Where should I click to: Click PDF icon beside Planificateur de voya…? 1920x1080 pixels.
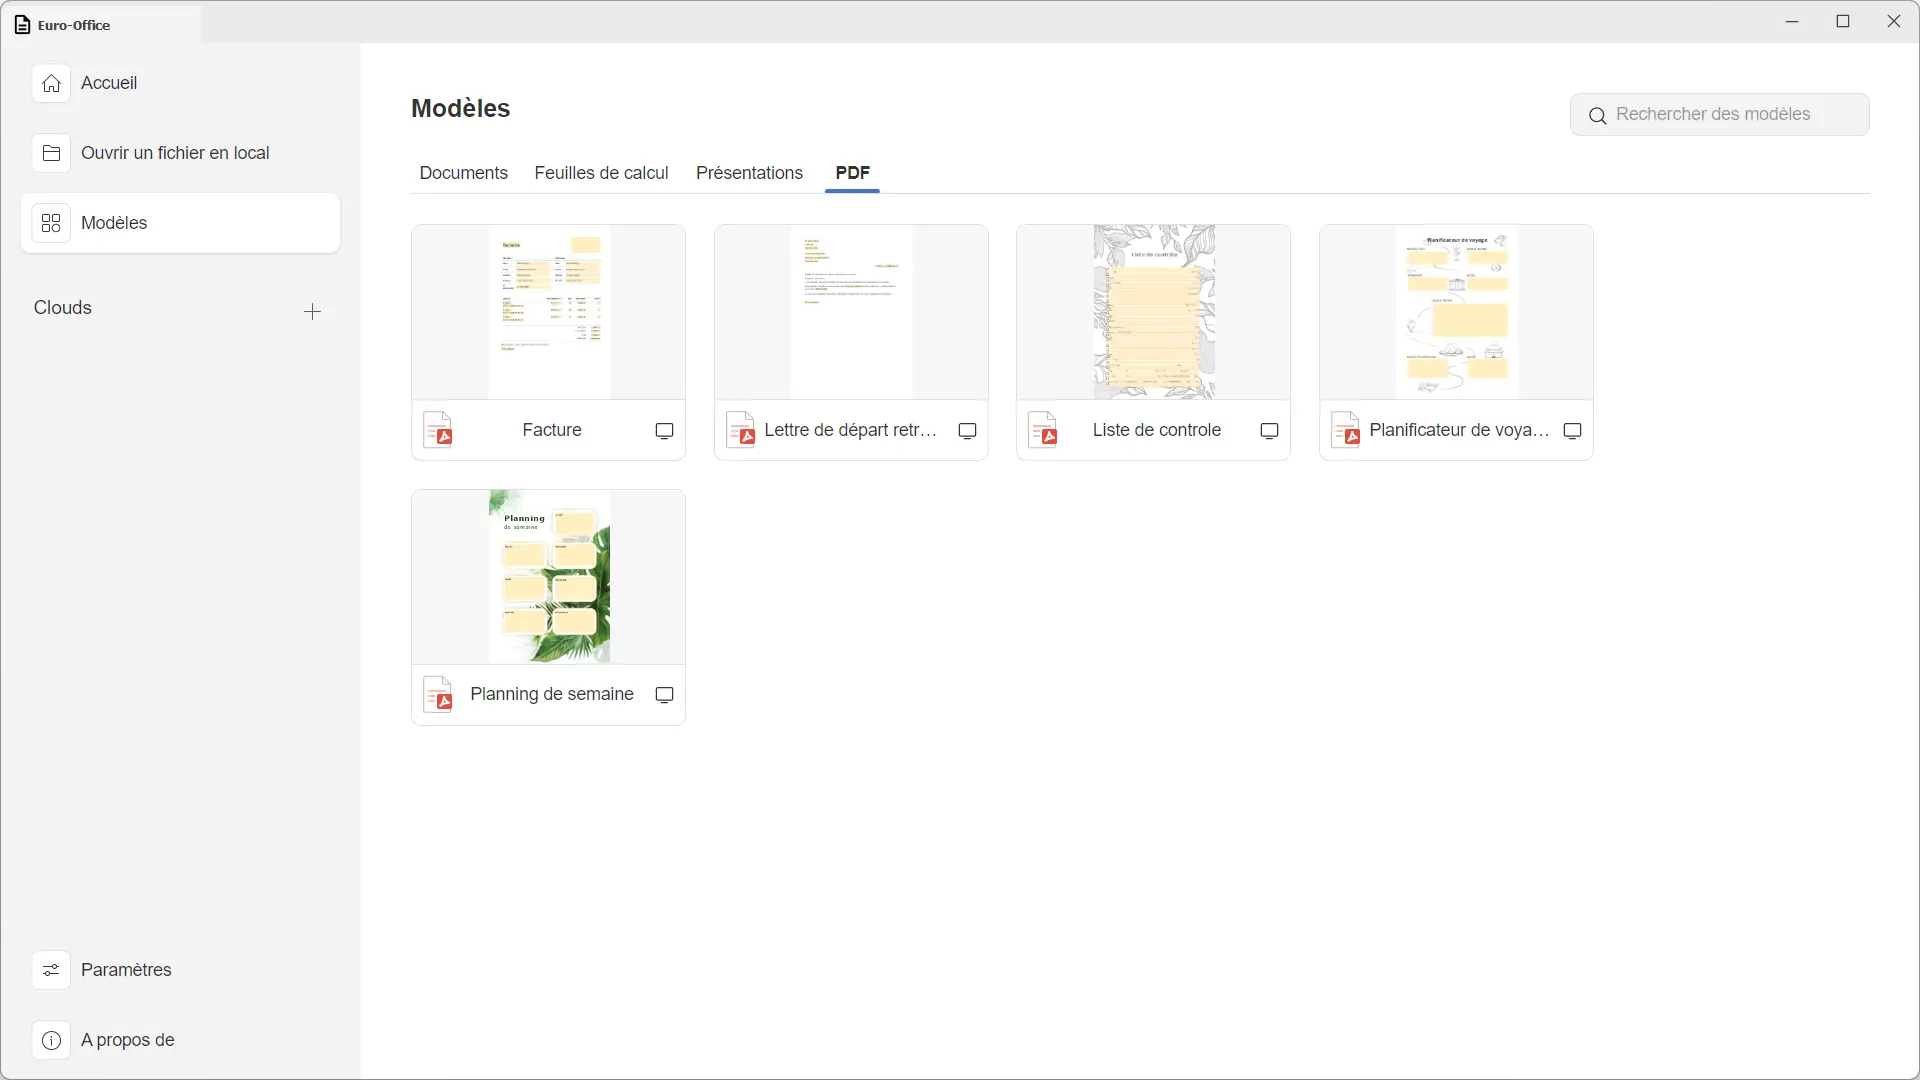(x=1346, y=430)
